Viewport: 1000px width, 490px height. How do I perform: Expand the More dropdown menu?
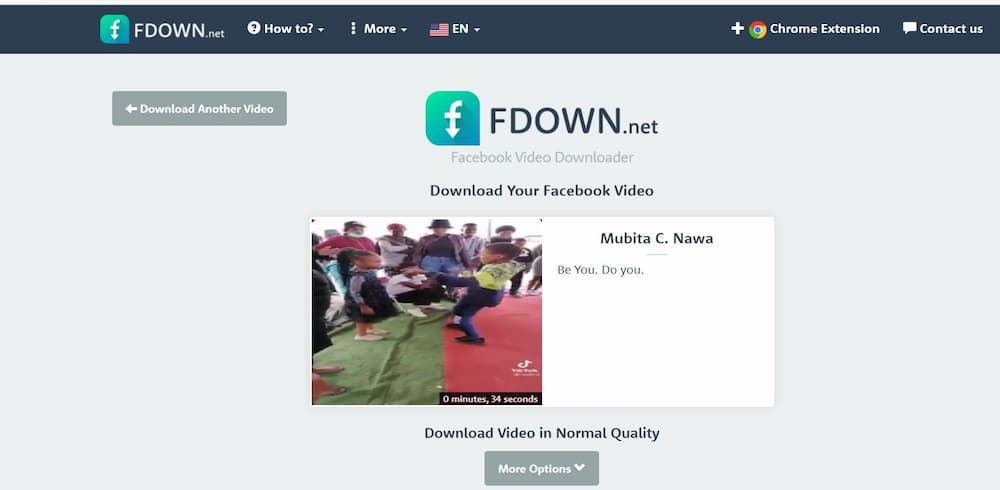[378, 29]
